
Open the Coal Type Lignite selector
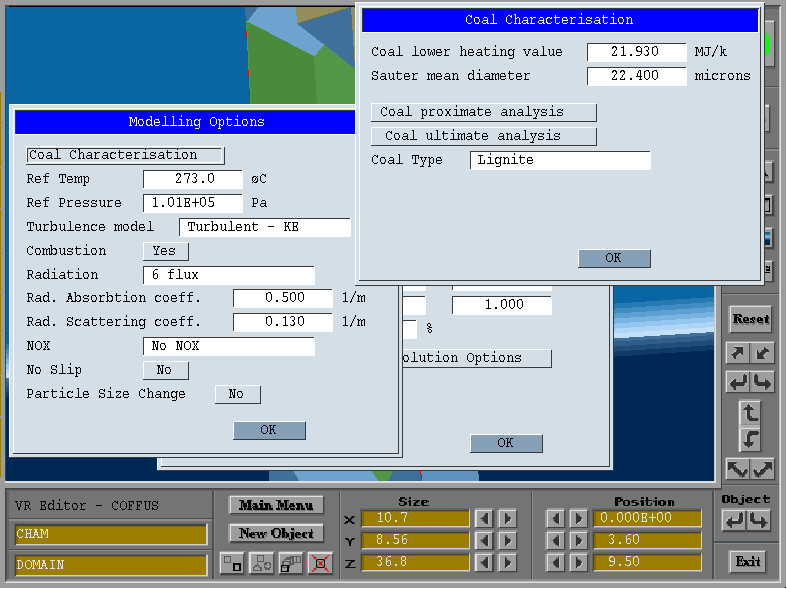coord(560,160)
